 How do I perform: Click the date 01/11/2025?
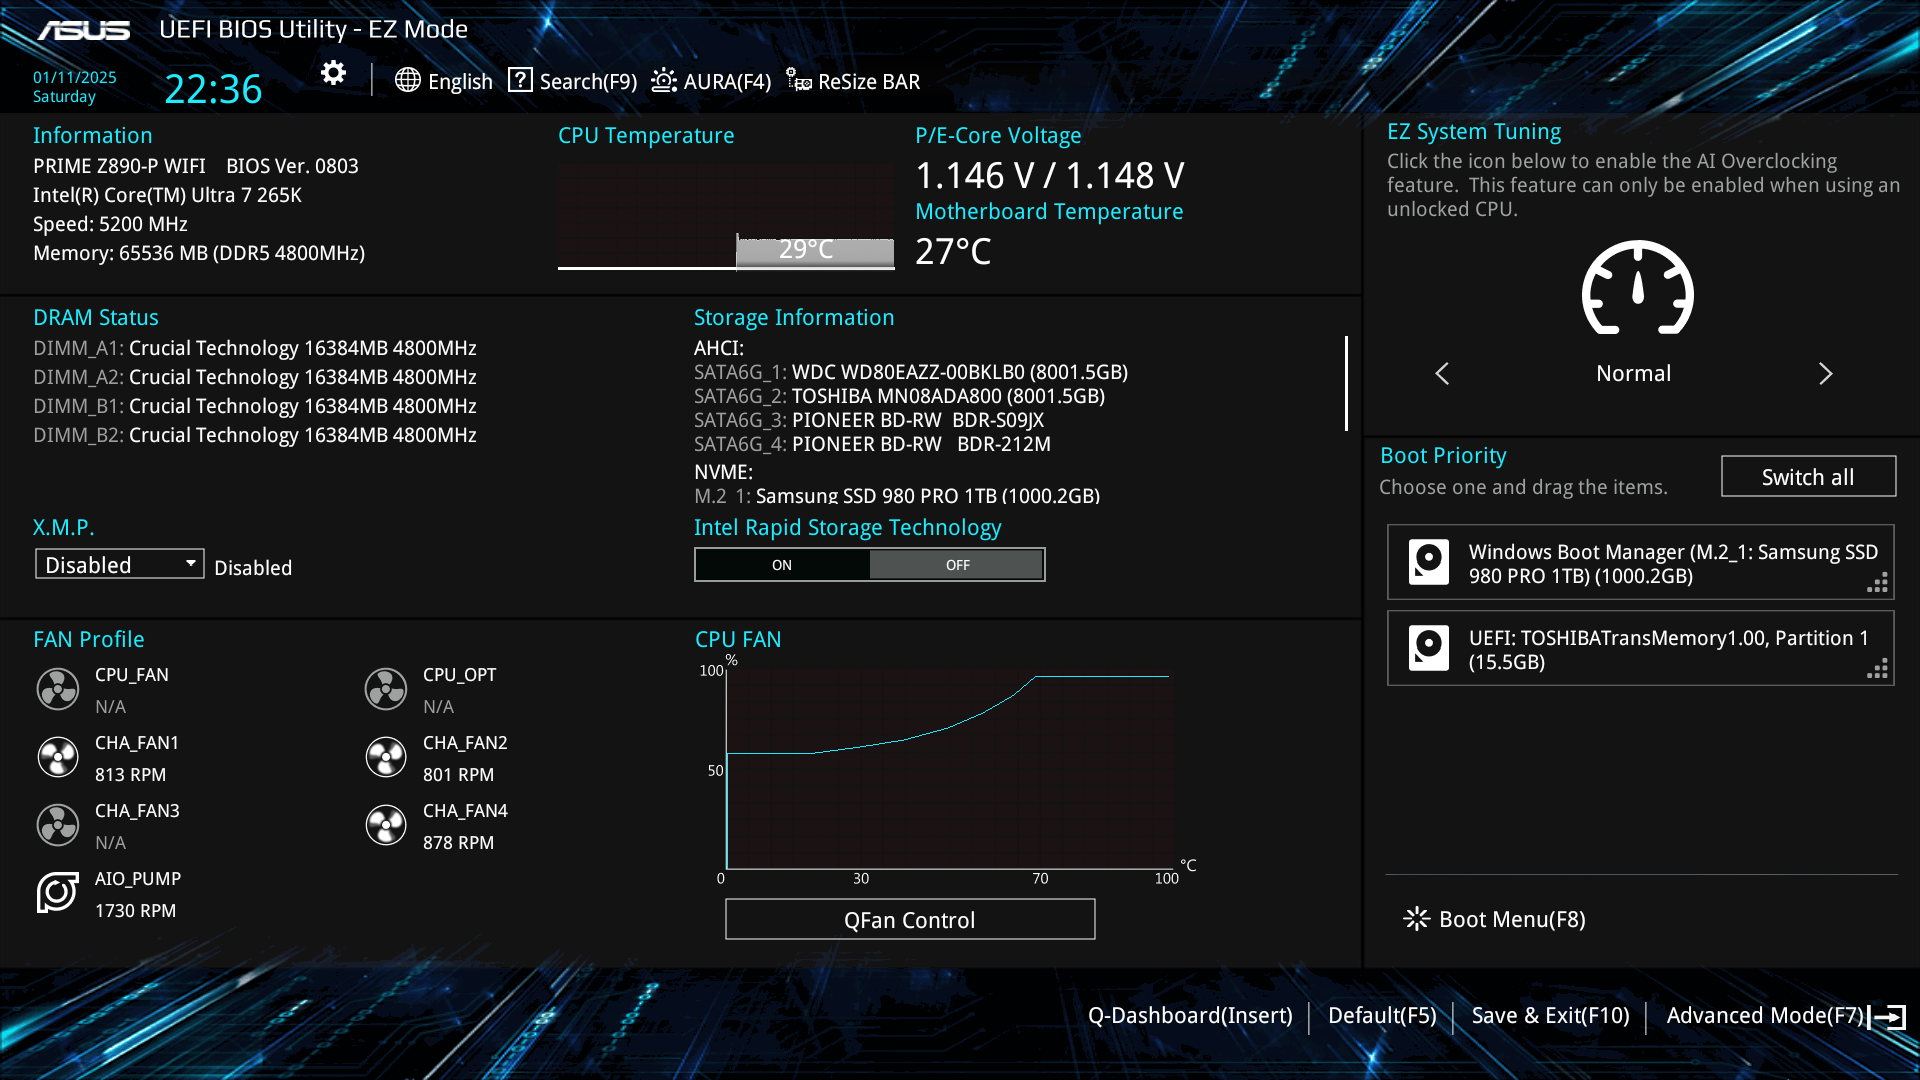click(x=74, y=77)
